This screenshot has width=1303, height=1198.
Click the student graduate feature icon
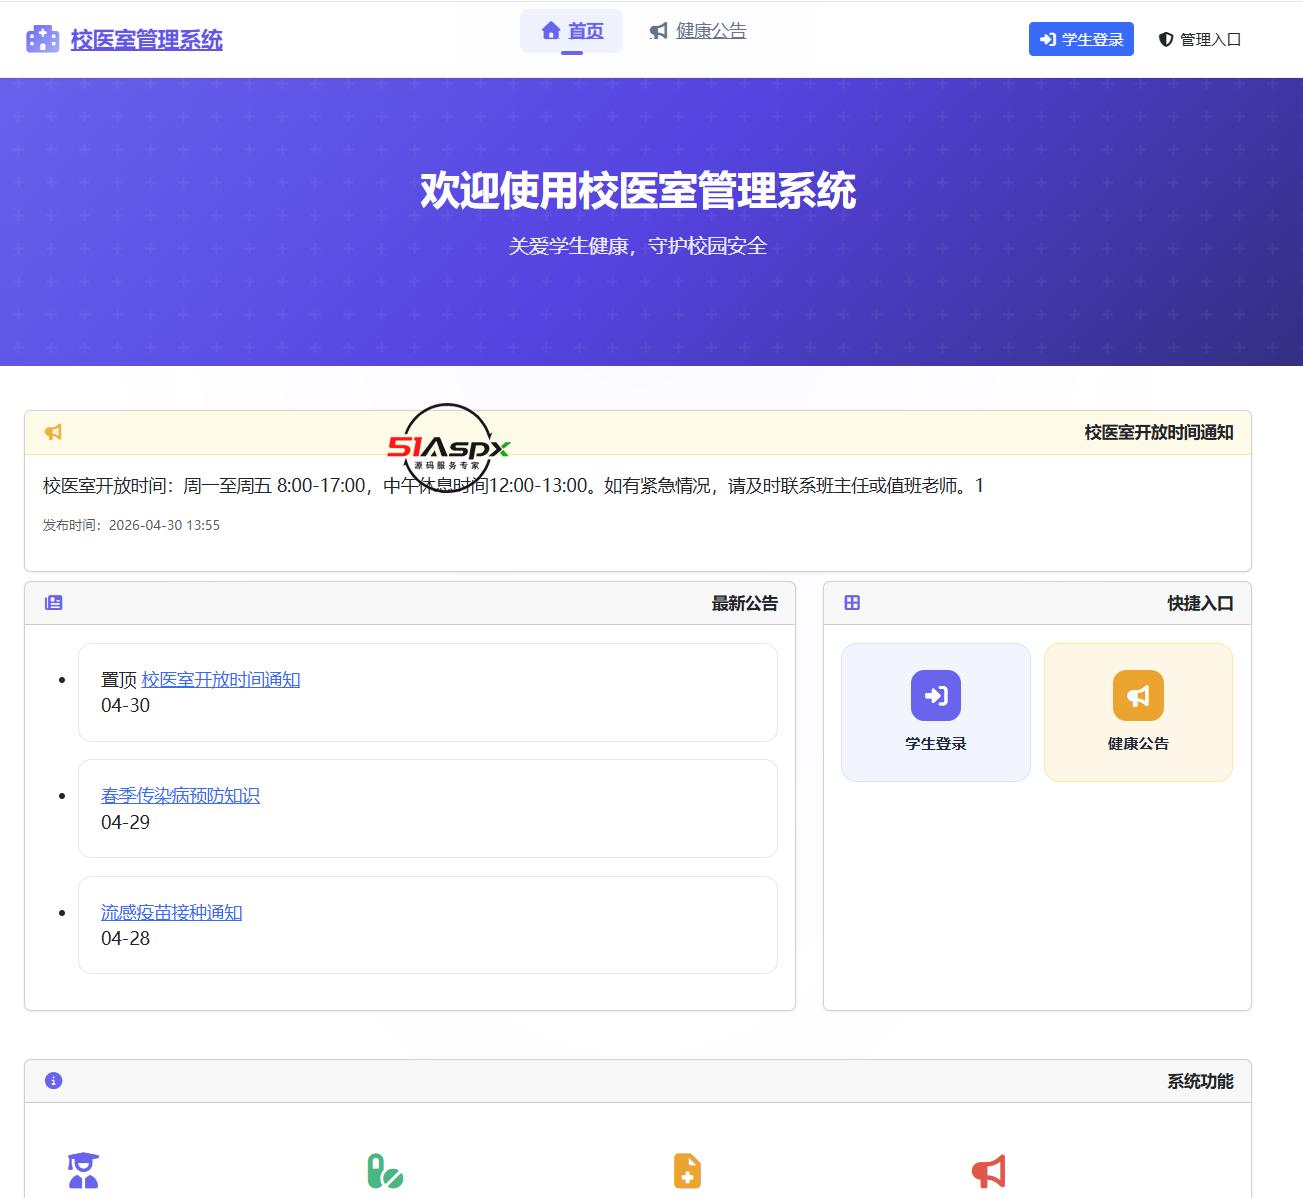tap(83, 1171)
